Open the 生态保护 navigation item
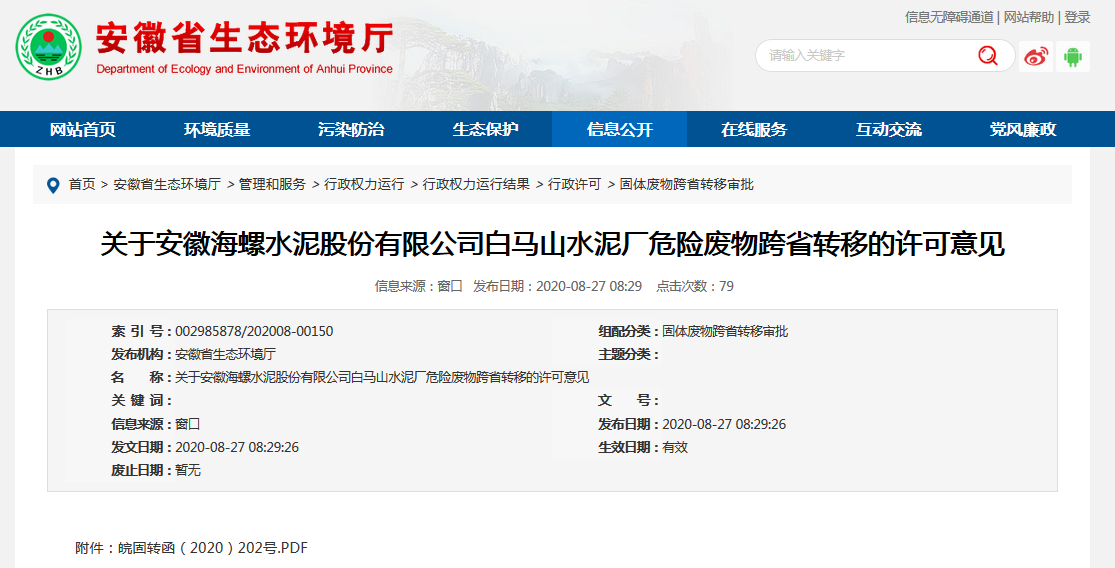The height and width of the screenshot is (568, 1115). click(x=485, y=130)
